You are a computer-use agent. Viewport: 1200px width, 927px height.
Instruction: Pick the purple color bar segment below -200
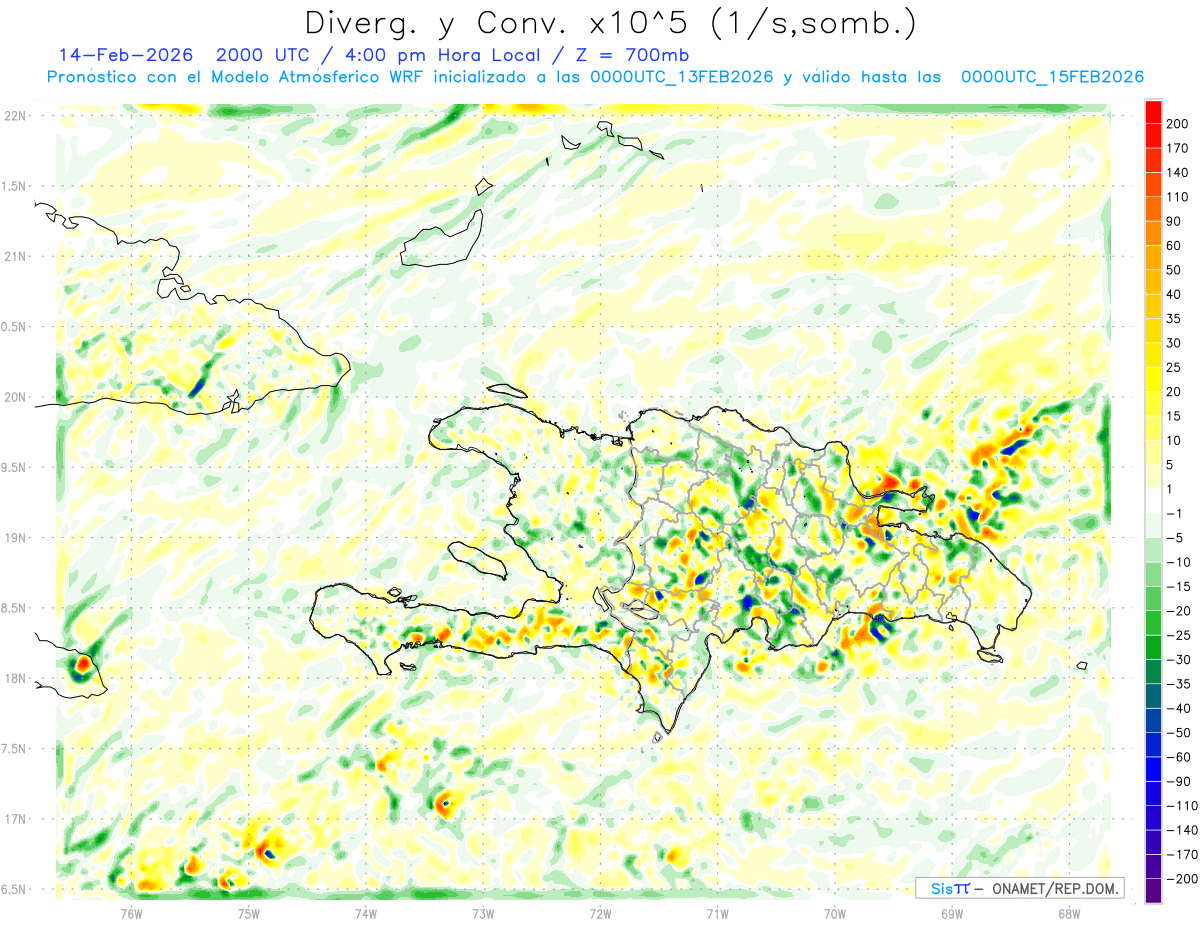[1153, 891]
